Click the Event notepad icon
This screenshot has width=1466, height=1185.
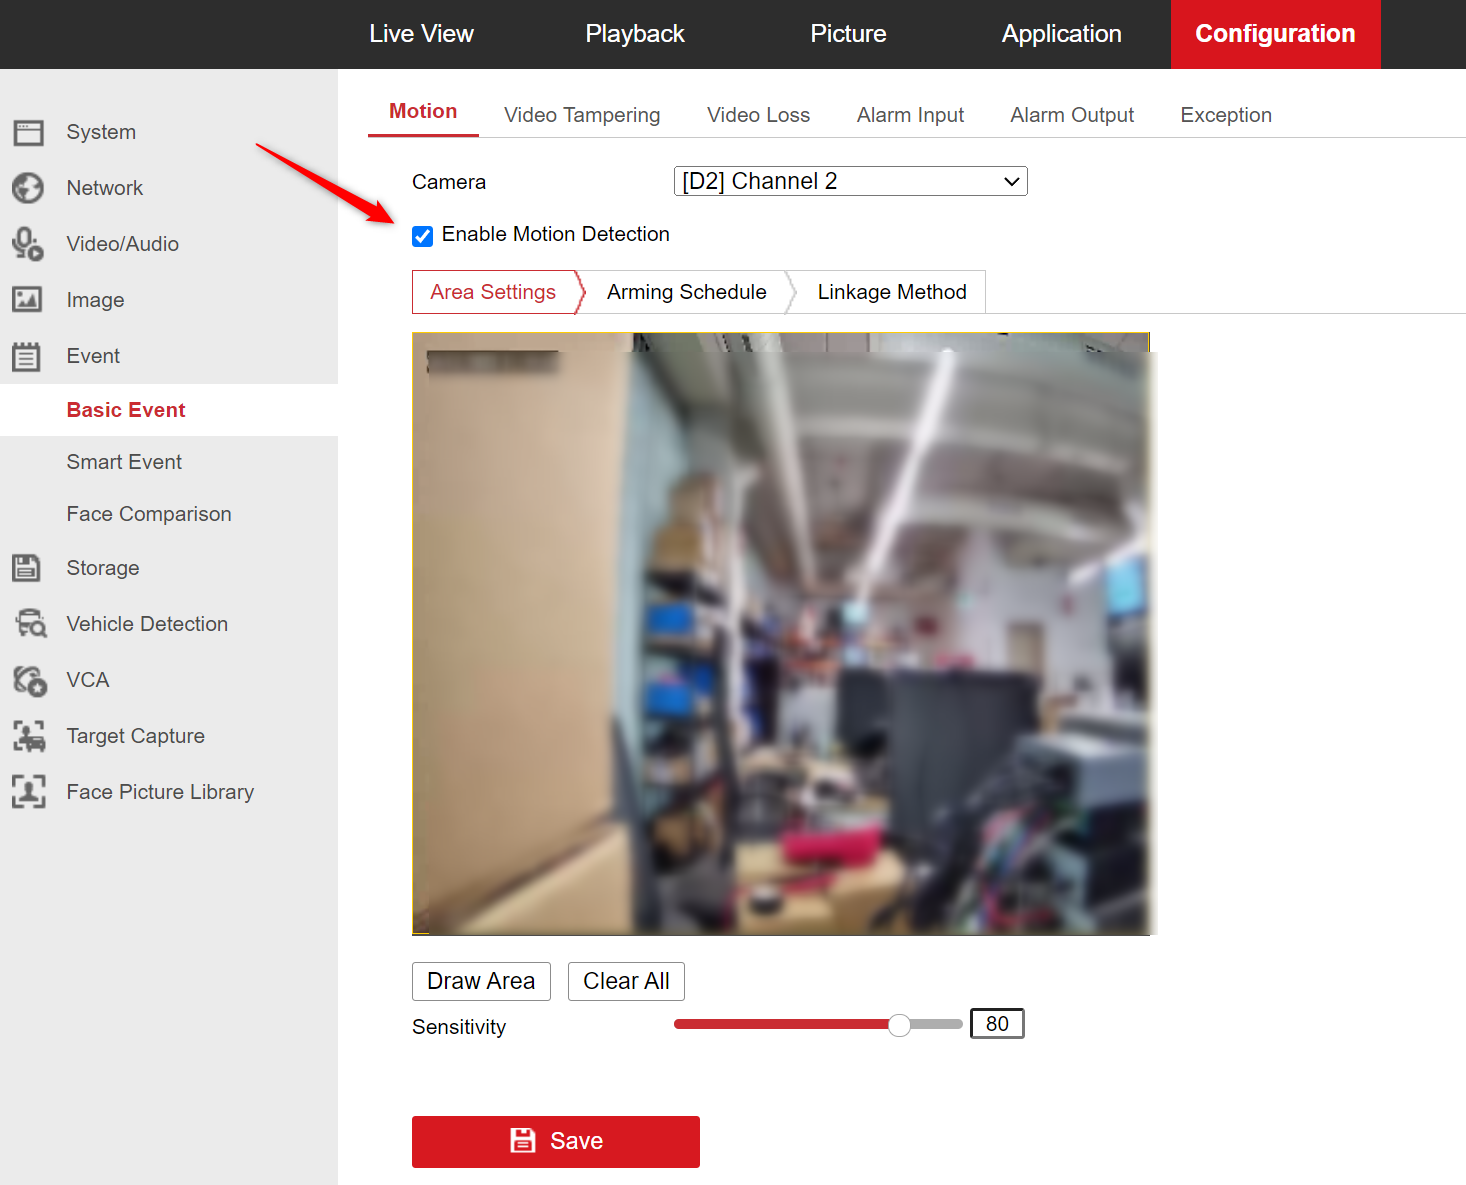[27, 356]
